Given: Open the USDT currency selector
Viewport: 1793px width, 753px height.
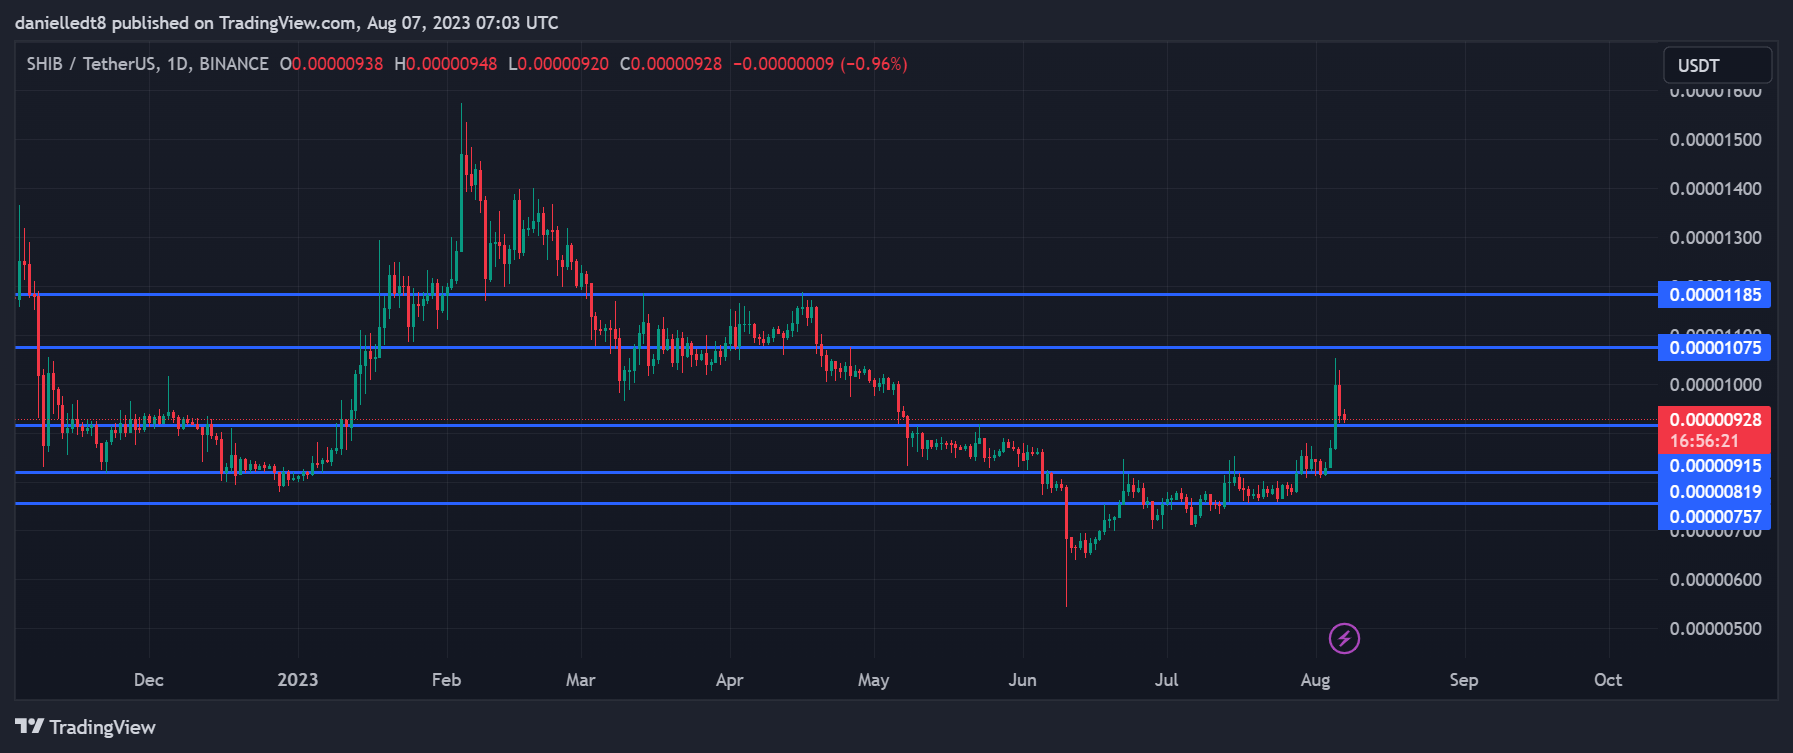Looking at the screenshot, I should click(1717, 65).
